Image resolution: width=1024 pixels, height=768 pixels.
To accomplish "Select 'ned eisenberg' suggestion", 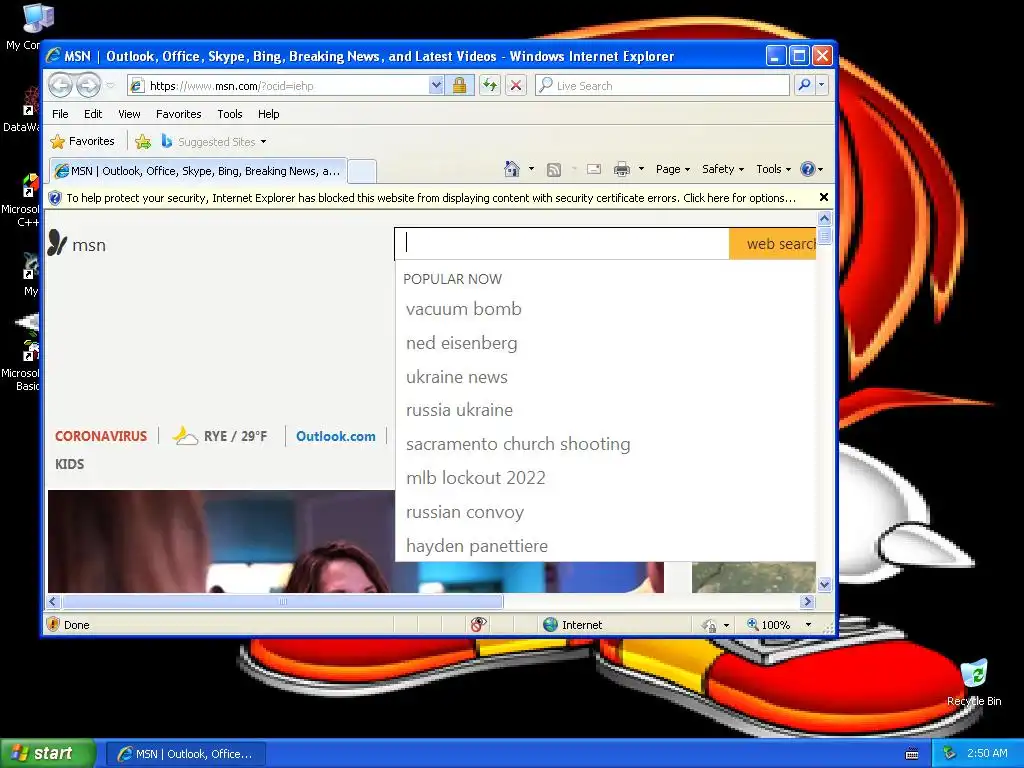I will pyautogui.click(x=461, y=343).
